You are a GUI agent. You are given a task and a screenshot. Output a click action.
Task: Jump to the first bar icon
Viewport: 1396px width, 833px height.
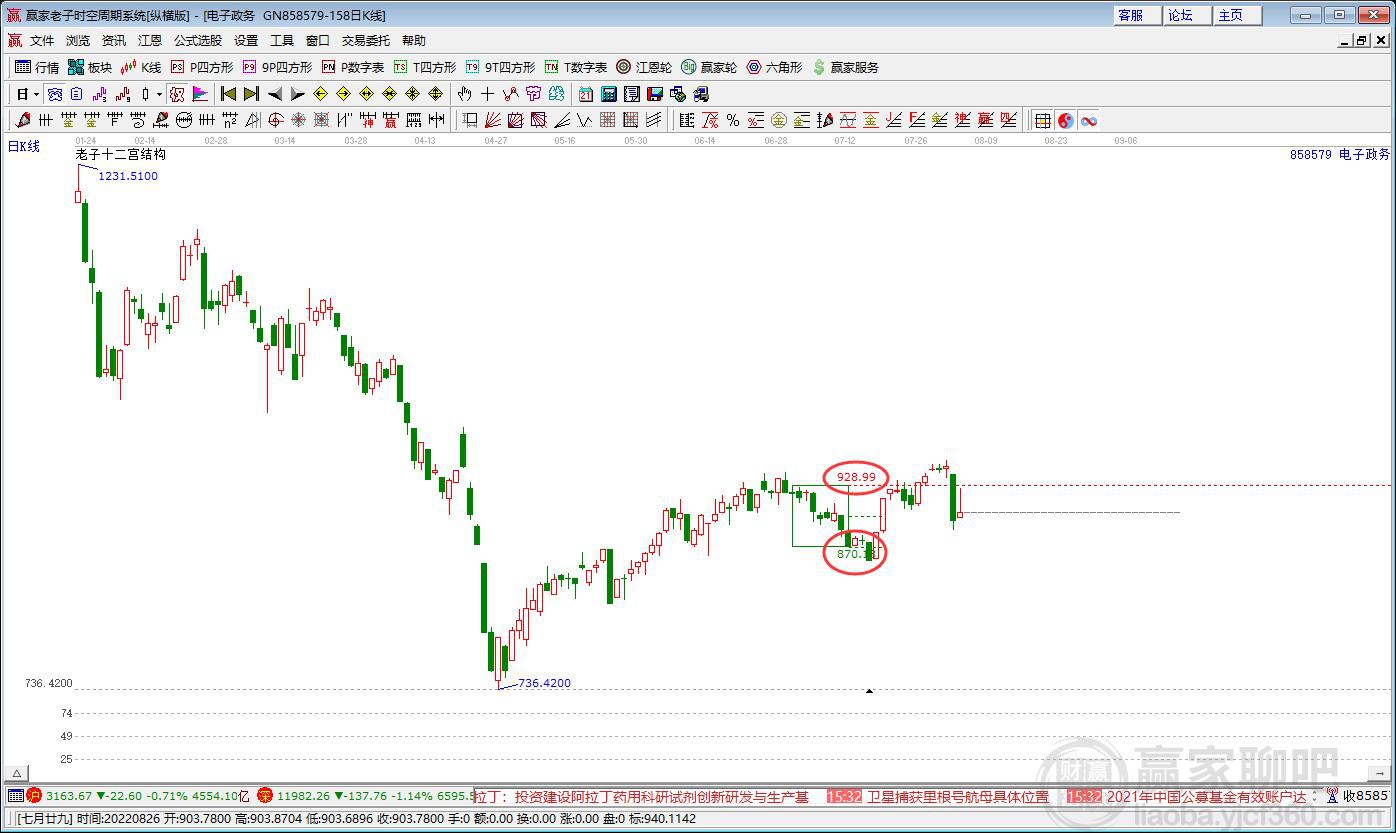click(x=228, y=94)
